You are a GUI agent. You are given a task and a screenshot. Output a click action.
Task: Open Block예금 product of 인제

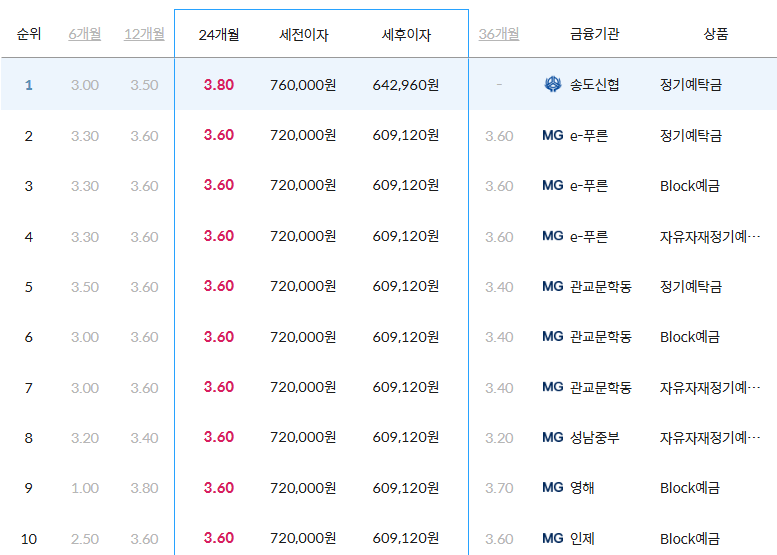pyautogui.click(x=690, y=539)
